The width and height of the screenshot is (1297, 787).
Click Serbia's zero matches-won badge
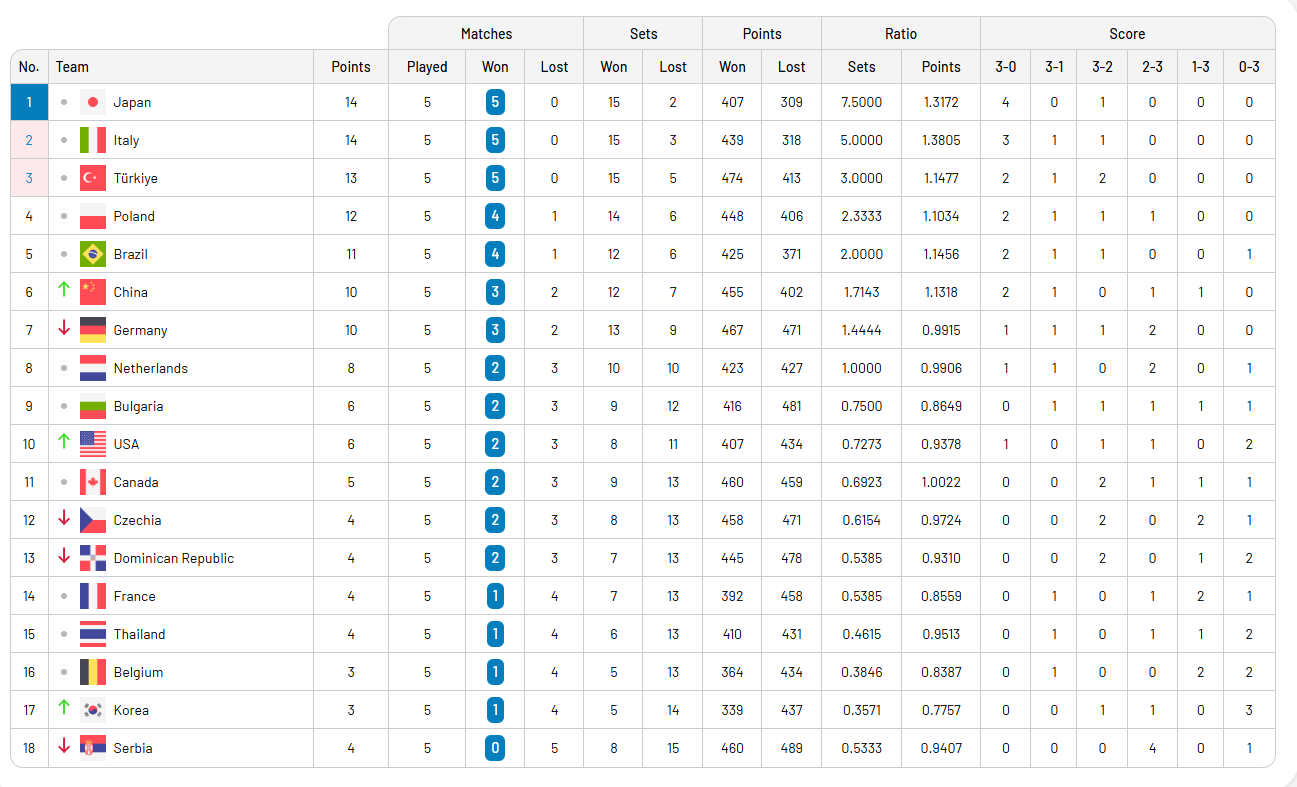point(495,748)
